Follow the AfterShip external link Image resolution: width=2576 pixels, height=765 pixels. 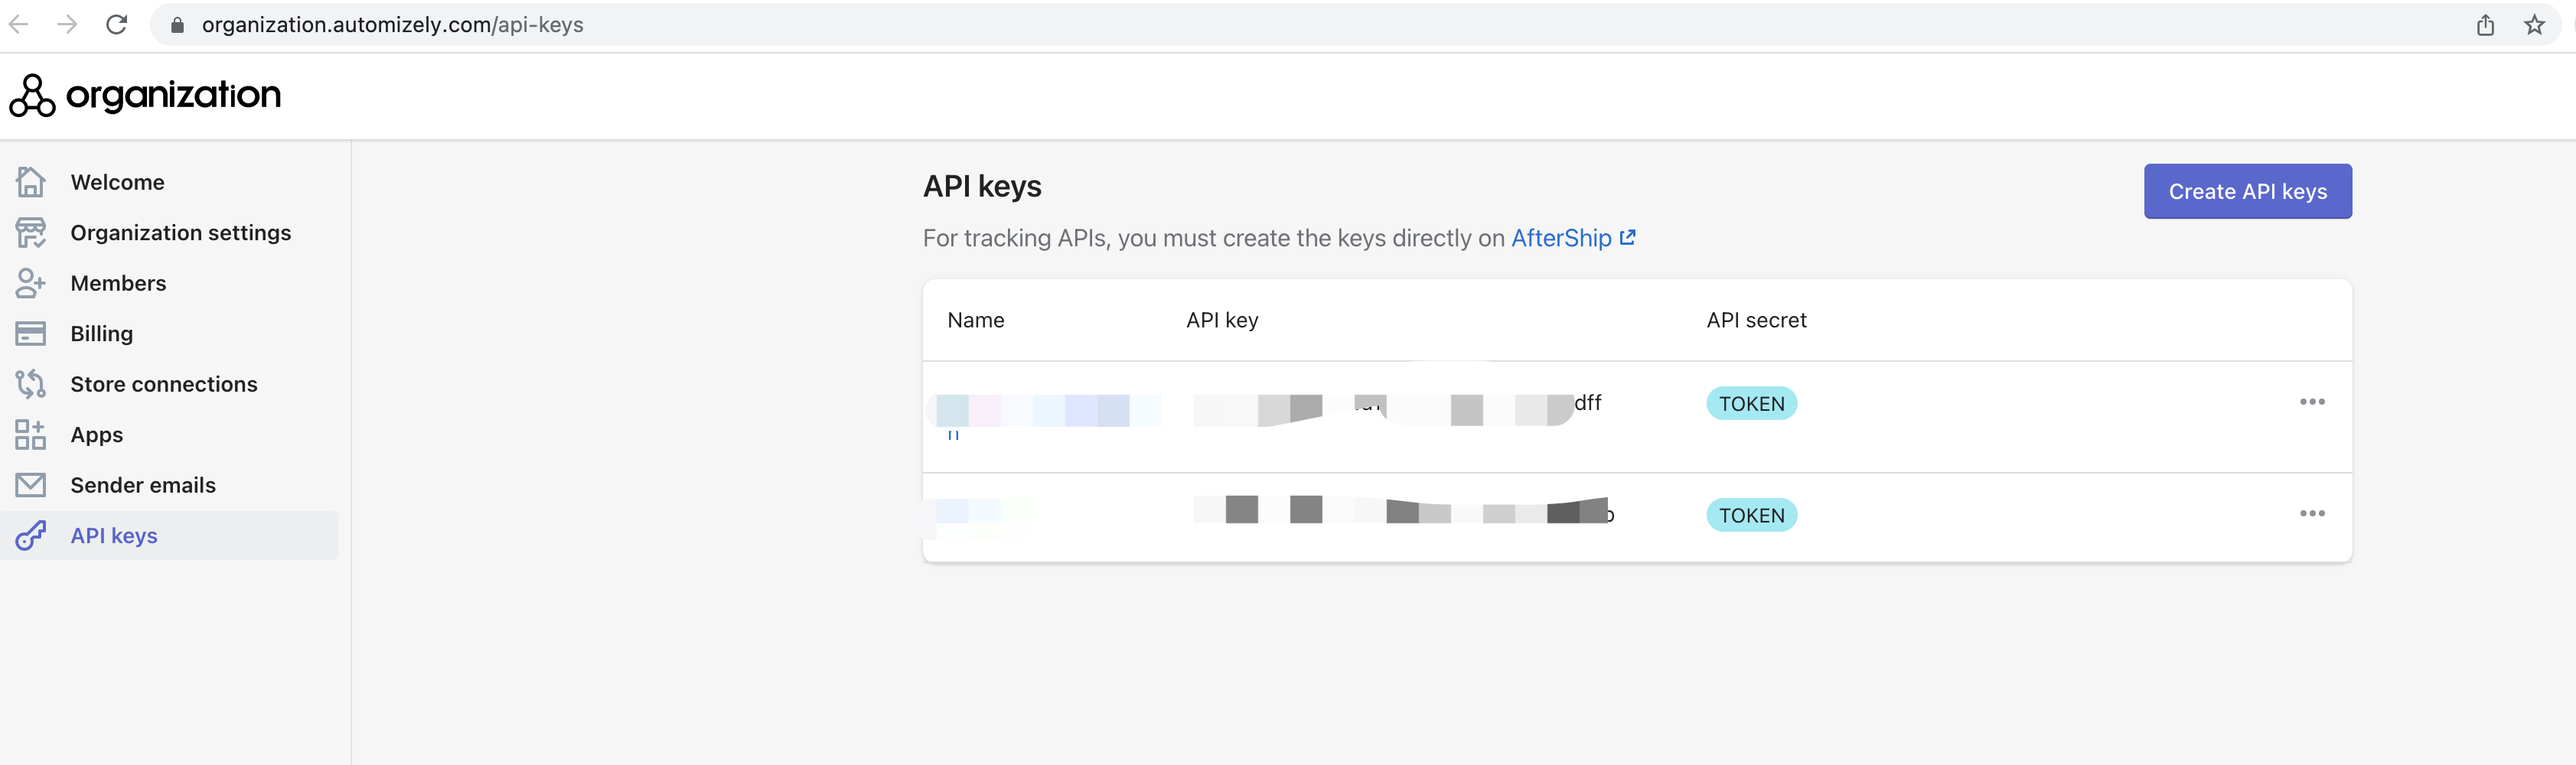coord(1572,238)
